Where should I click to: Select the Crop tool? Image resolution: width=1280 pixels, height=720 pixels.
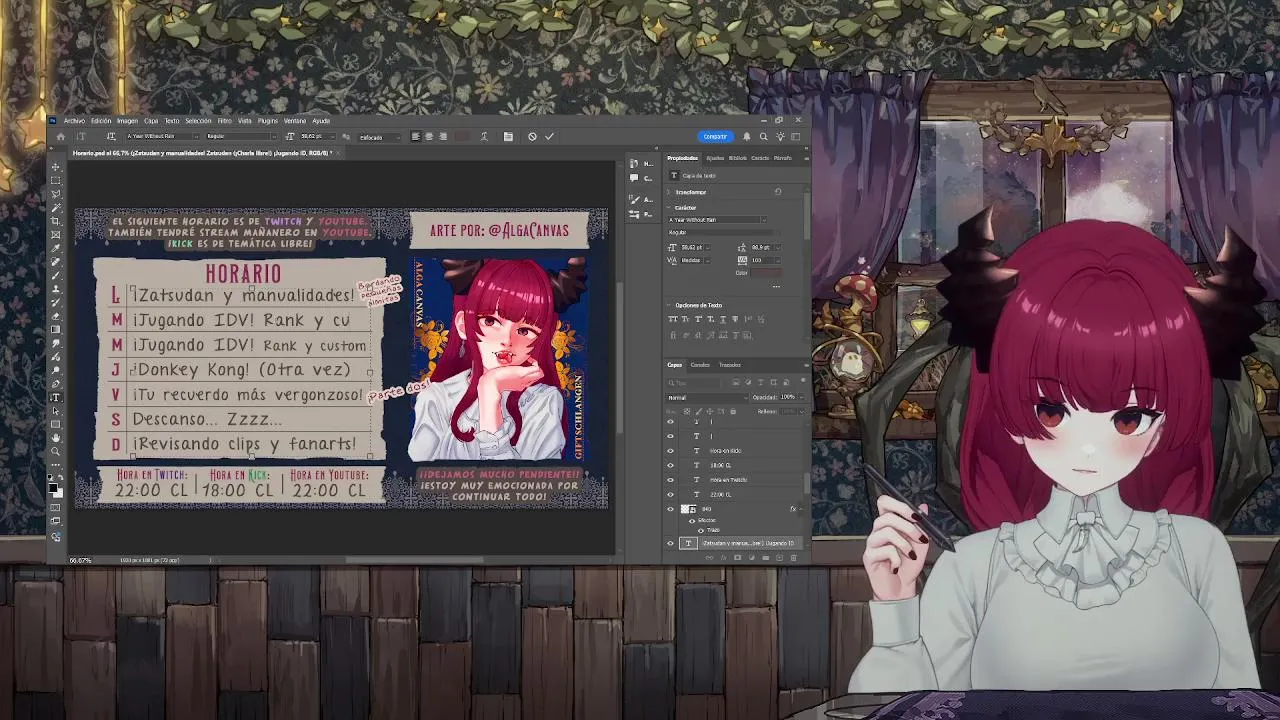[56, 221]
